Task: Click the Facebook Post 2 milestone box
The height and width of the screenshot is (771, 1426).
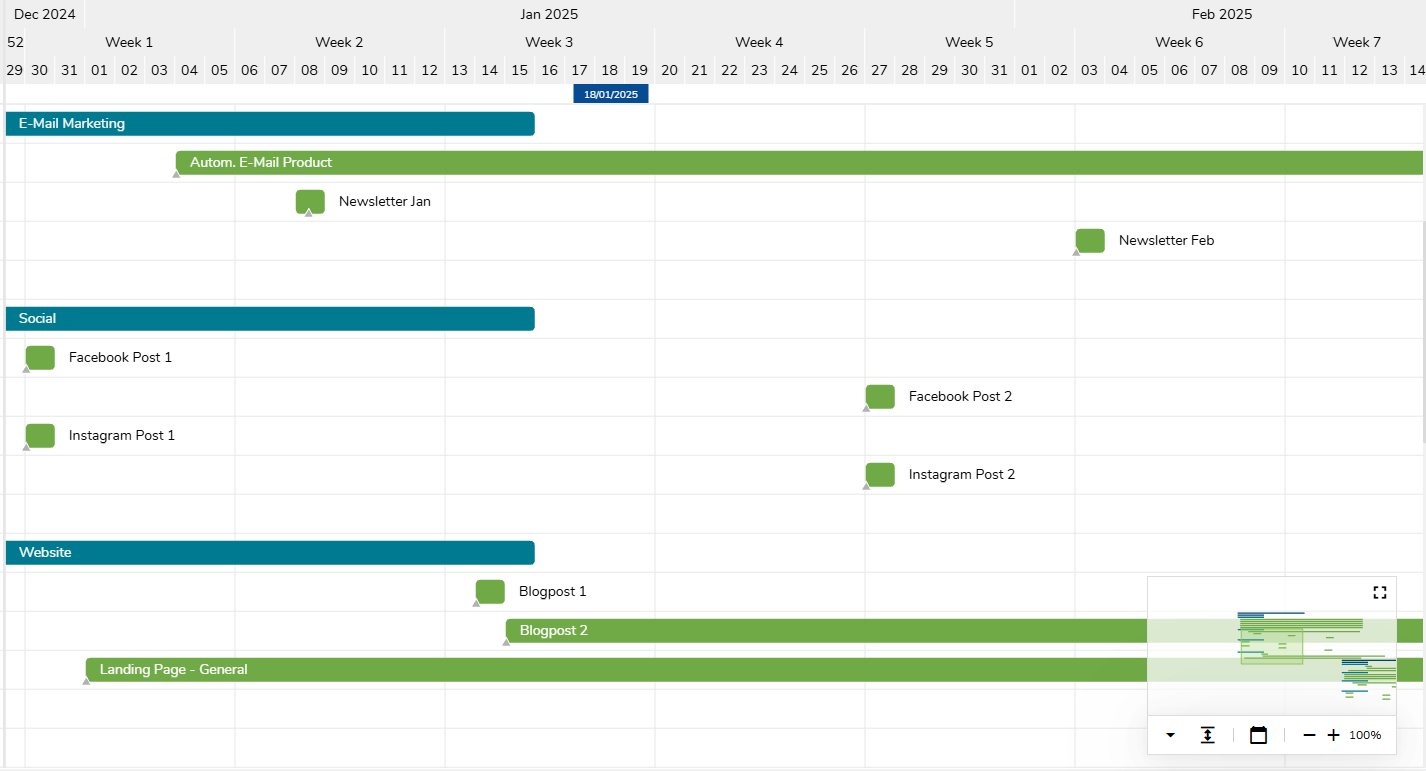Action: [880, 397]
